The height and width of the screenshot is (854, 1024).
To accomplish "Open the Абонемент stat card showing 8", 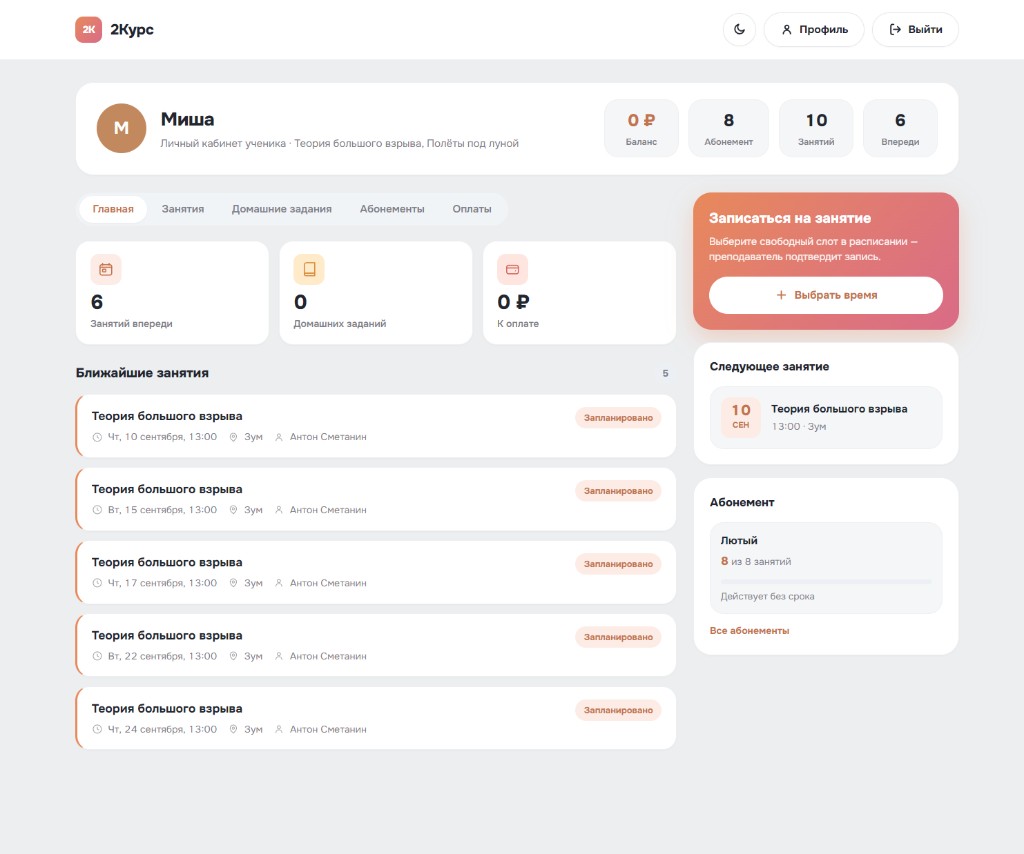I will (728, 128).
